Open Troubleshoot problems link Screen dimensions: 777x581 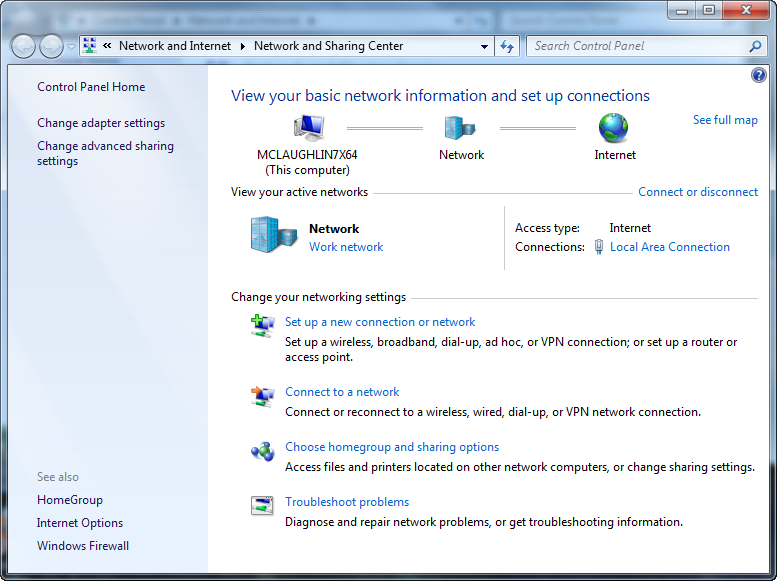347,502
